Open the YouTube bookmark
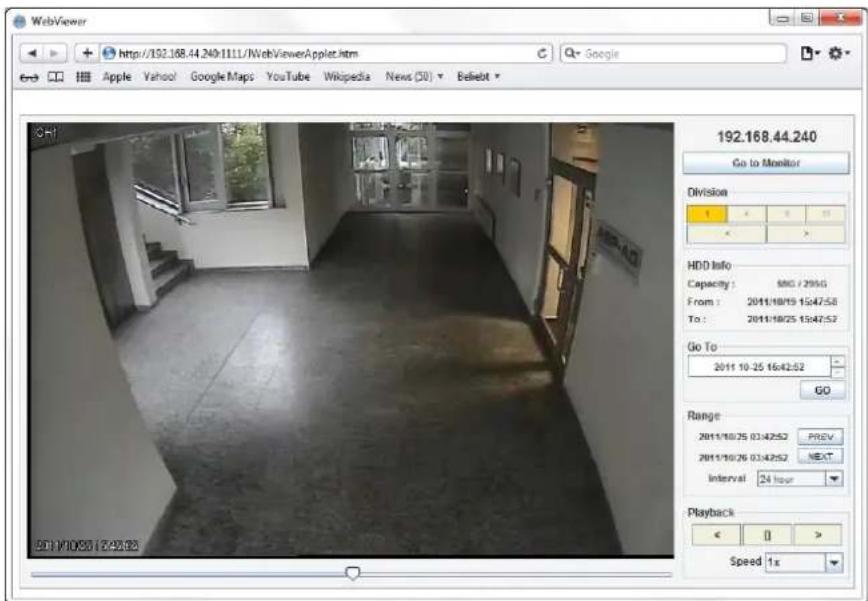Screen dimensions: 868x601 (288, 77)
